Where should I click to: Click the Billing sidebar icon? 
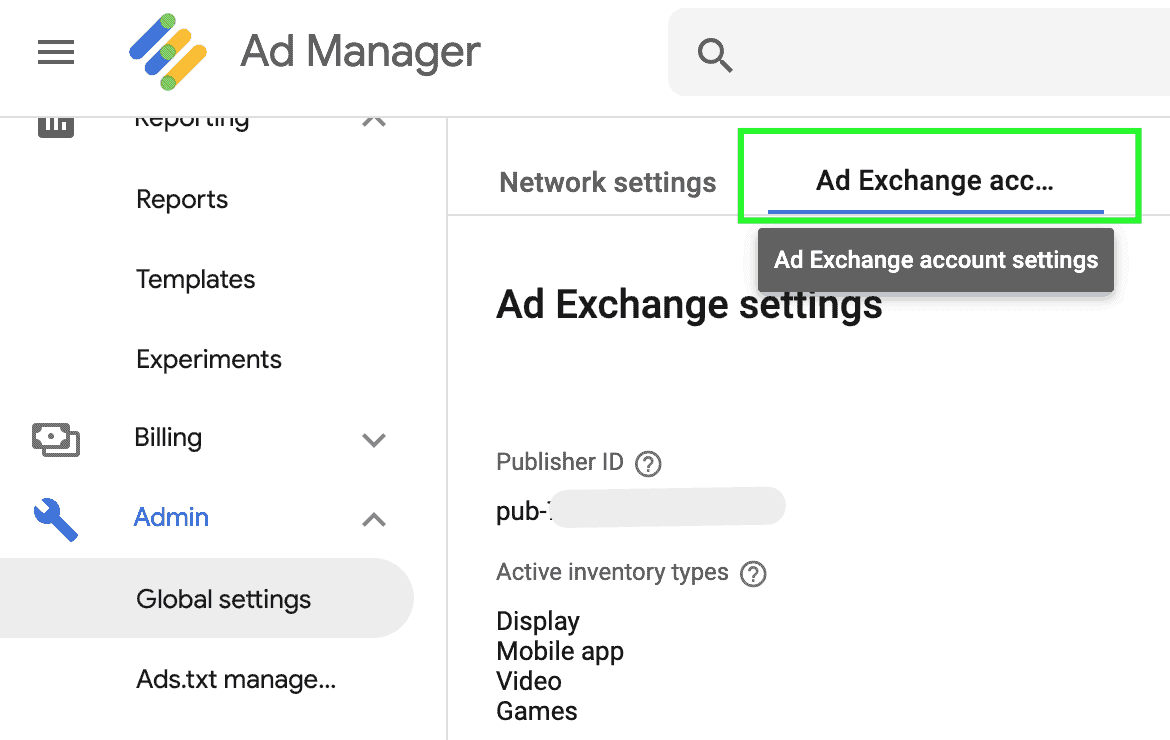[55, 439]
